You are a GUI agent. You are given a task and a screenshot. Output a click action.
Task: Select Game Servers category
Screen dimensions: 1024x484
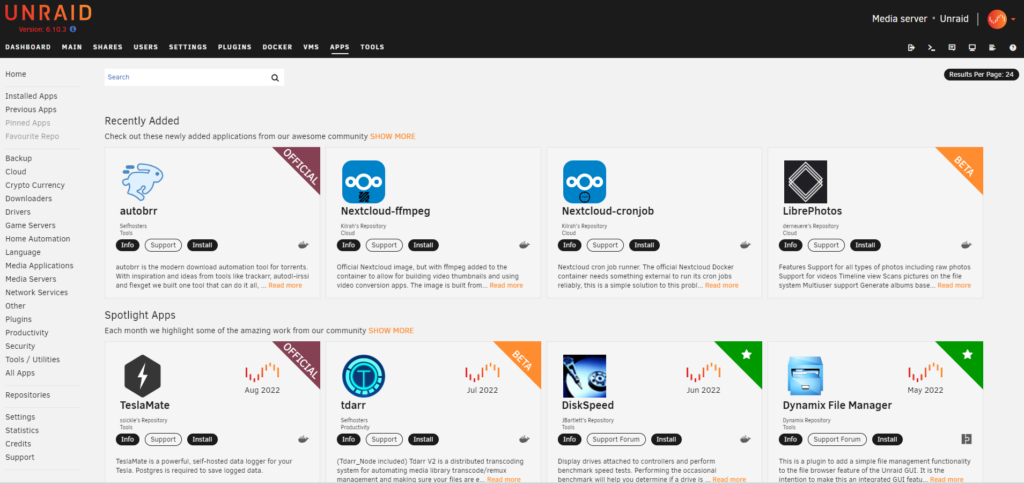tap(30, 225)
